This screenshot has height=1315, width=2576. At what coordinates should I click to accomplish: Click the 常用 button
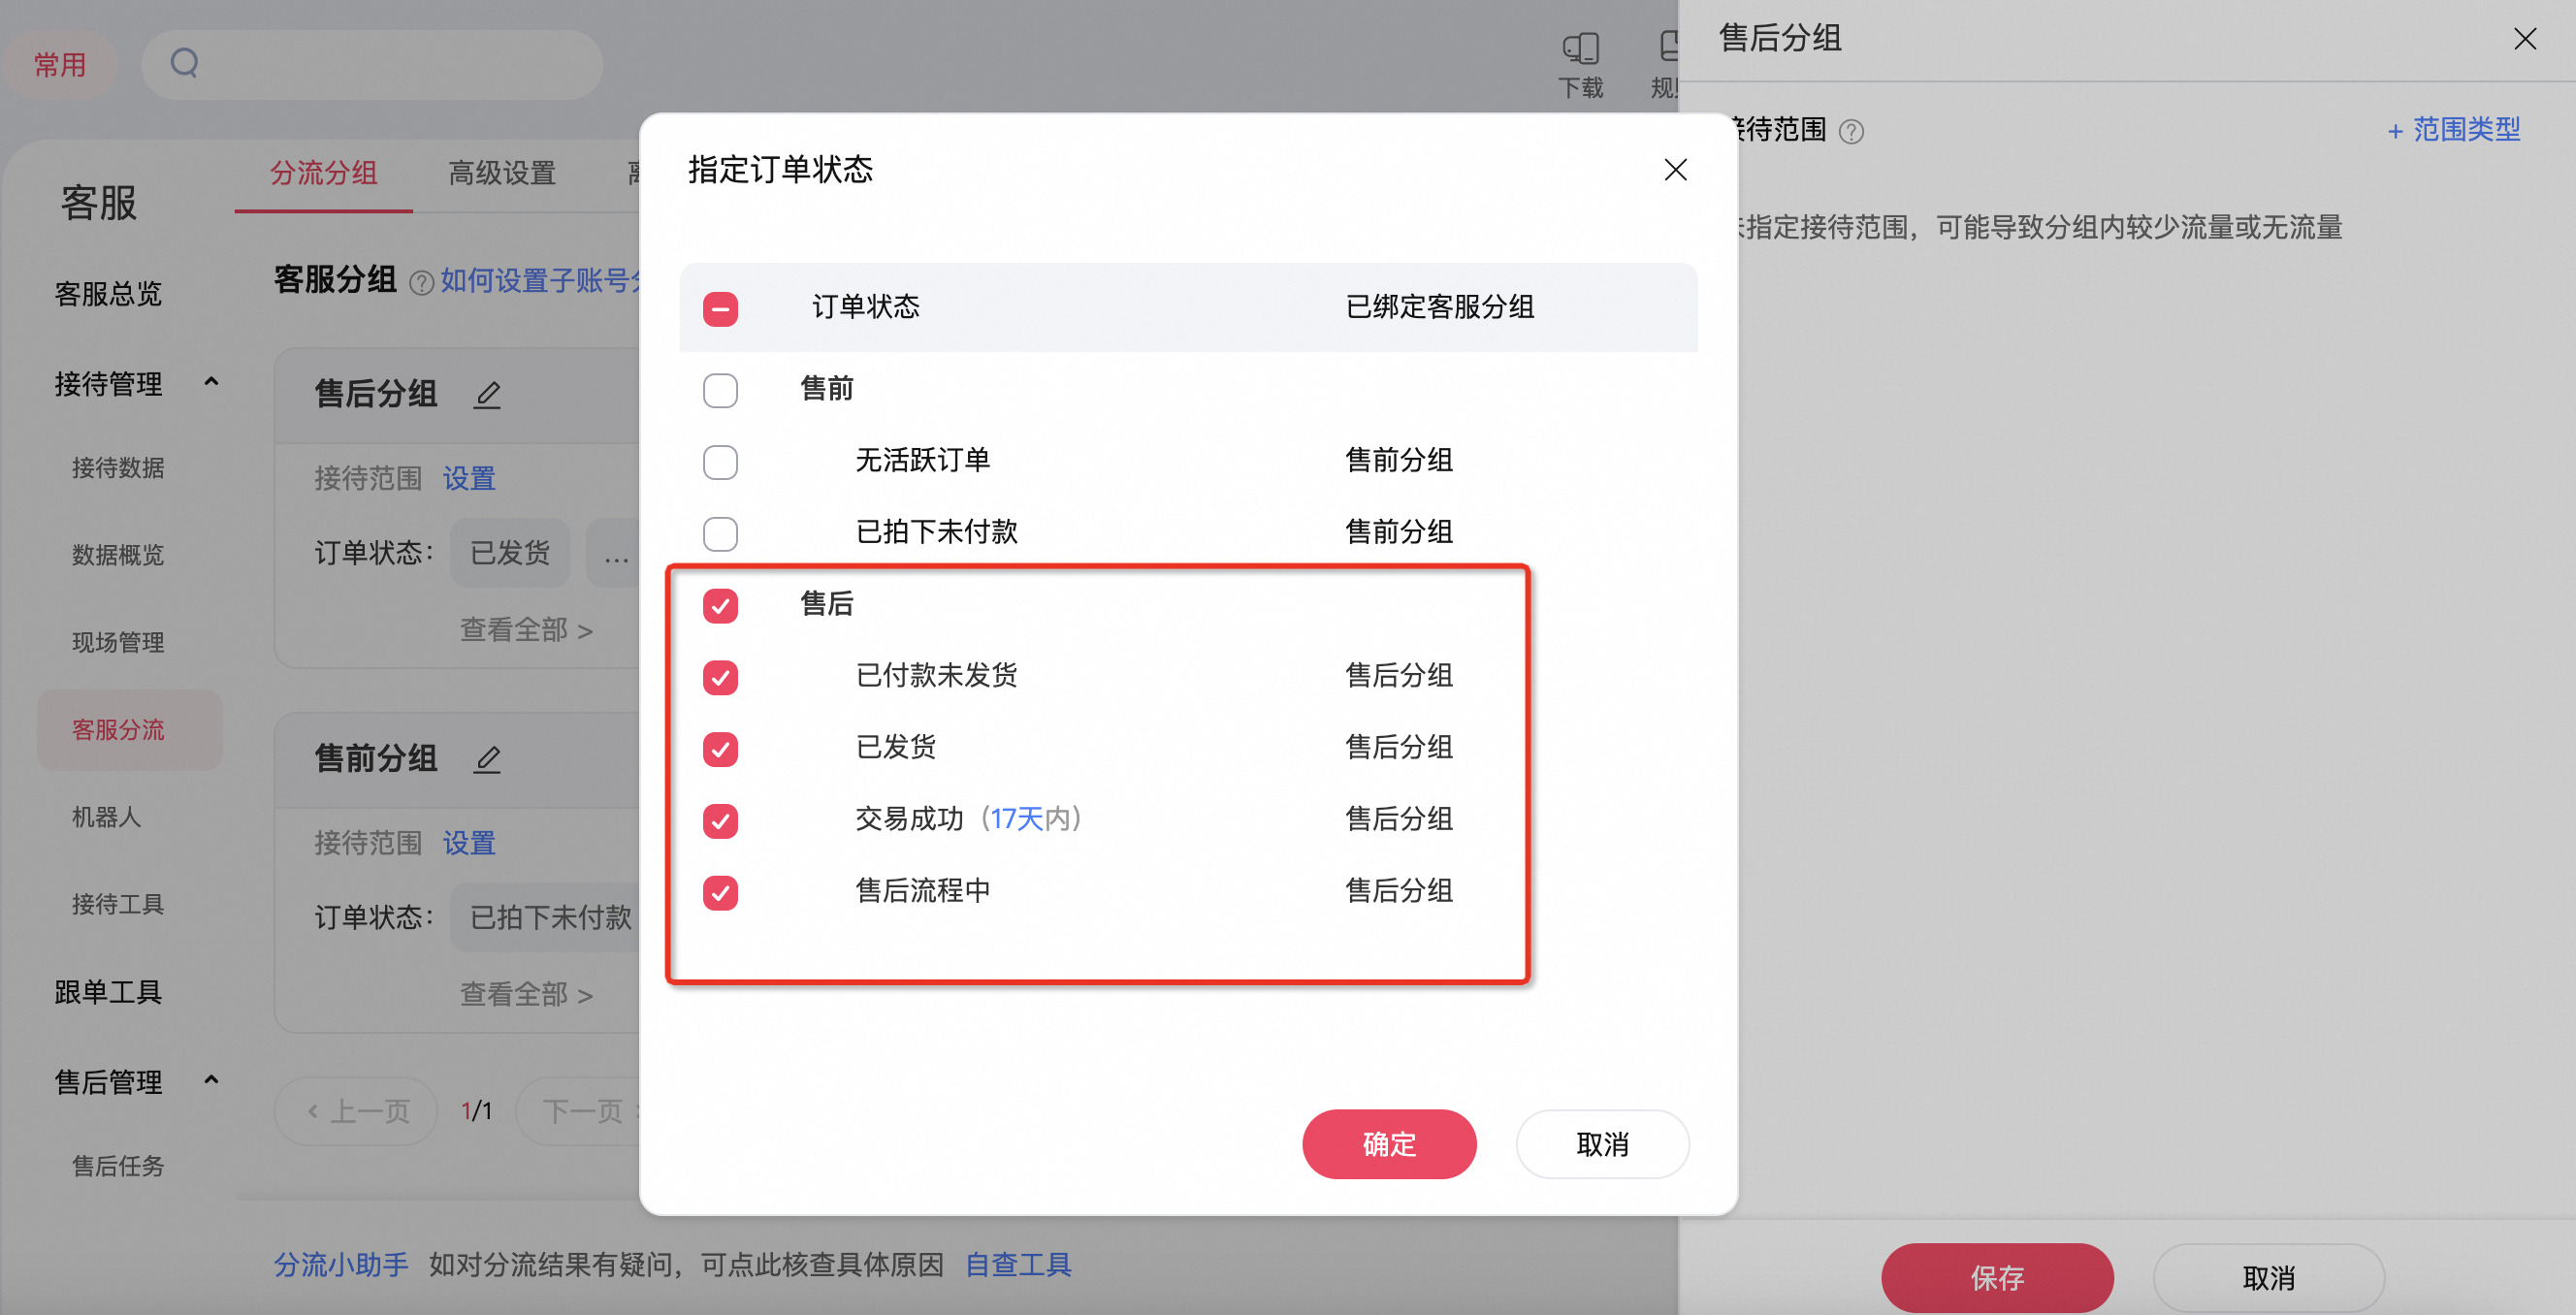point(60,65)
